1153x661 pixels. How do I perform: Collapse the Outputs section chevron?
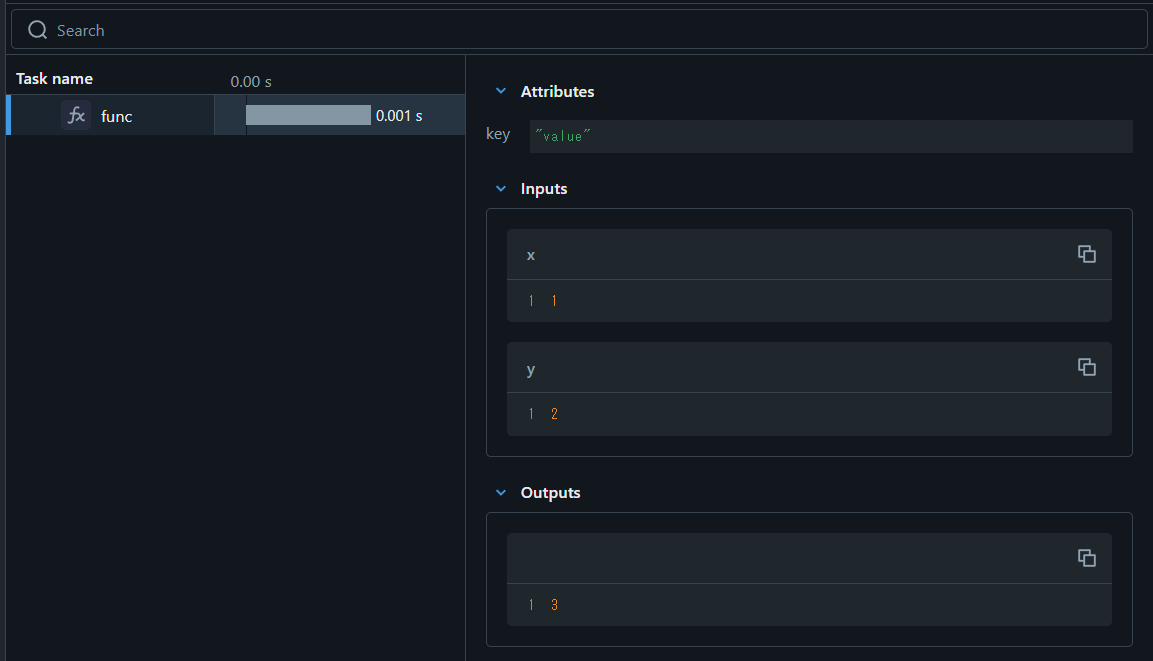501,493
